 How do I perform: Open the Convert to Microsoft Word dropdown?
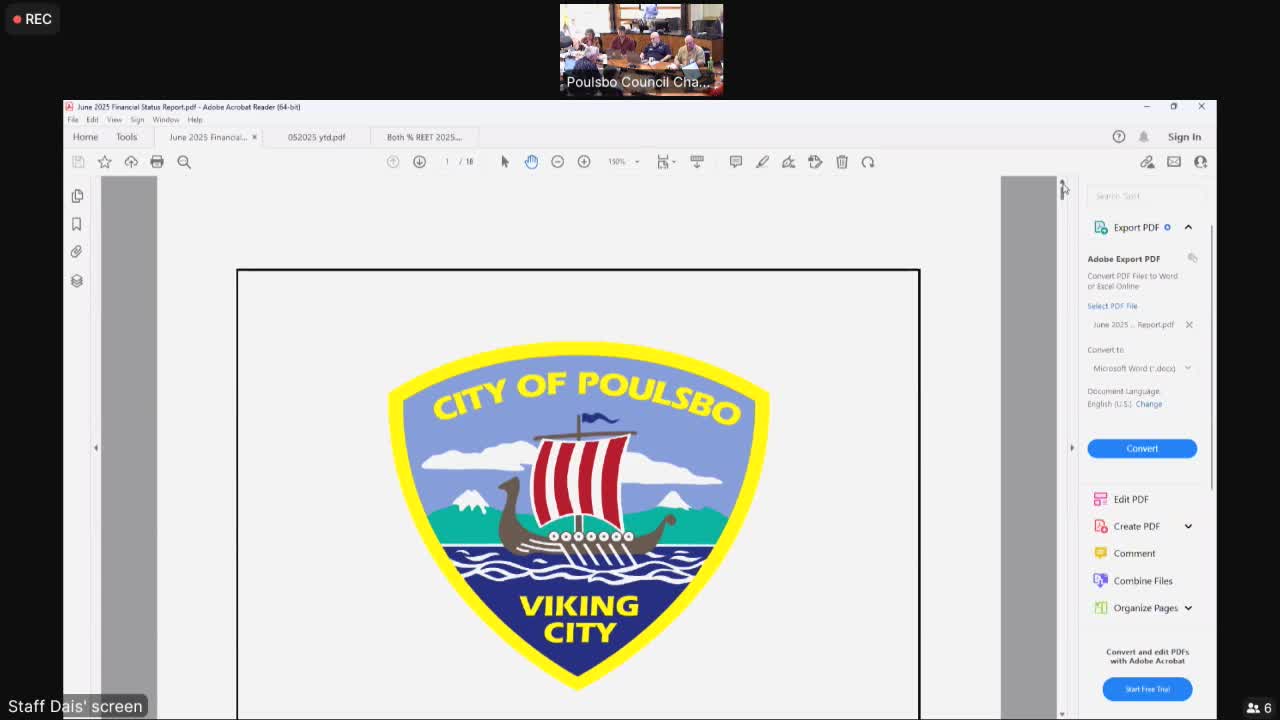point(1142,368)
